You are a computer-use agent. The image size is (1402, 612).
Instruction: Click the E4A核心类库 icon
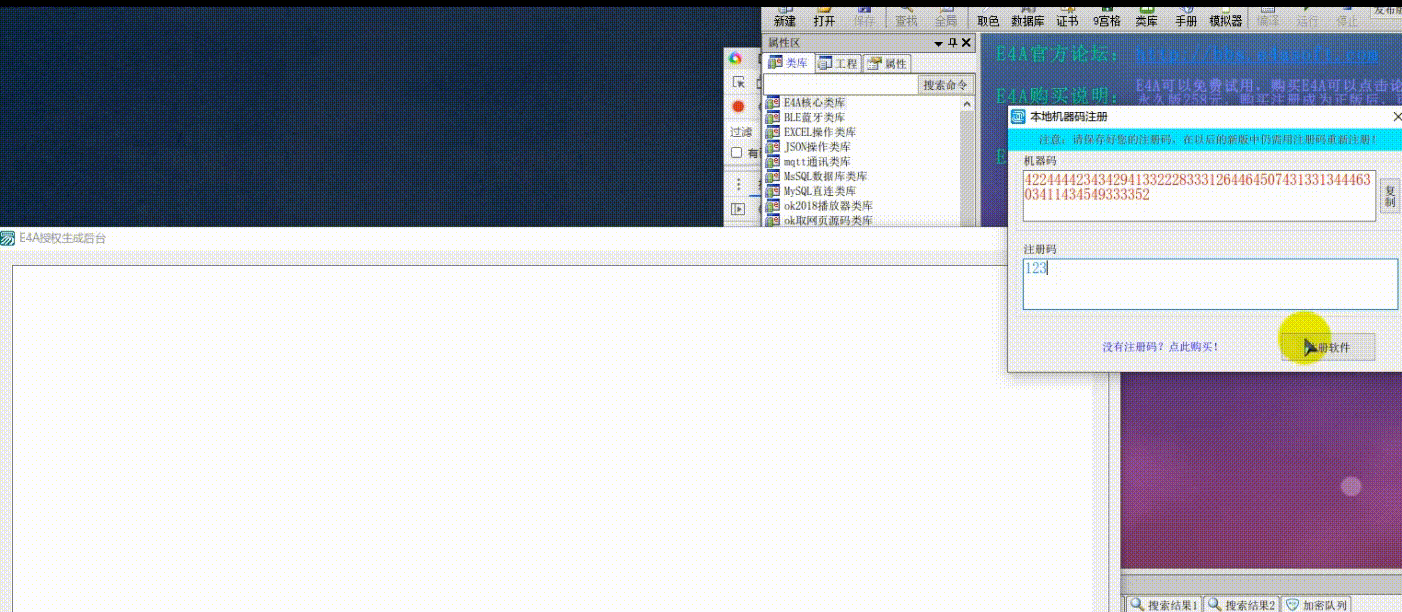click(x=772, y=103)
